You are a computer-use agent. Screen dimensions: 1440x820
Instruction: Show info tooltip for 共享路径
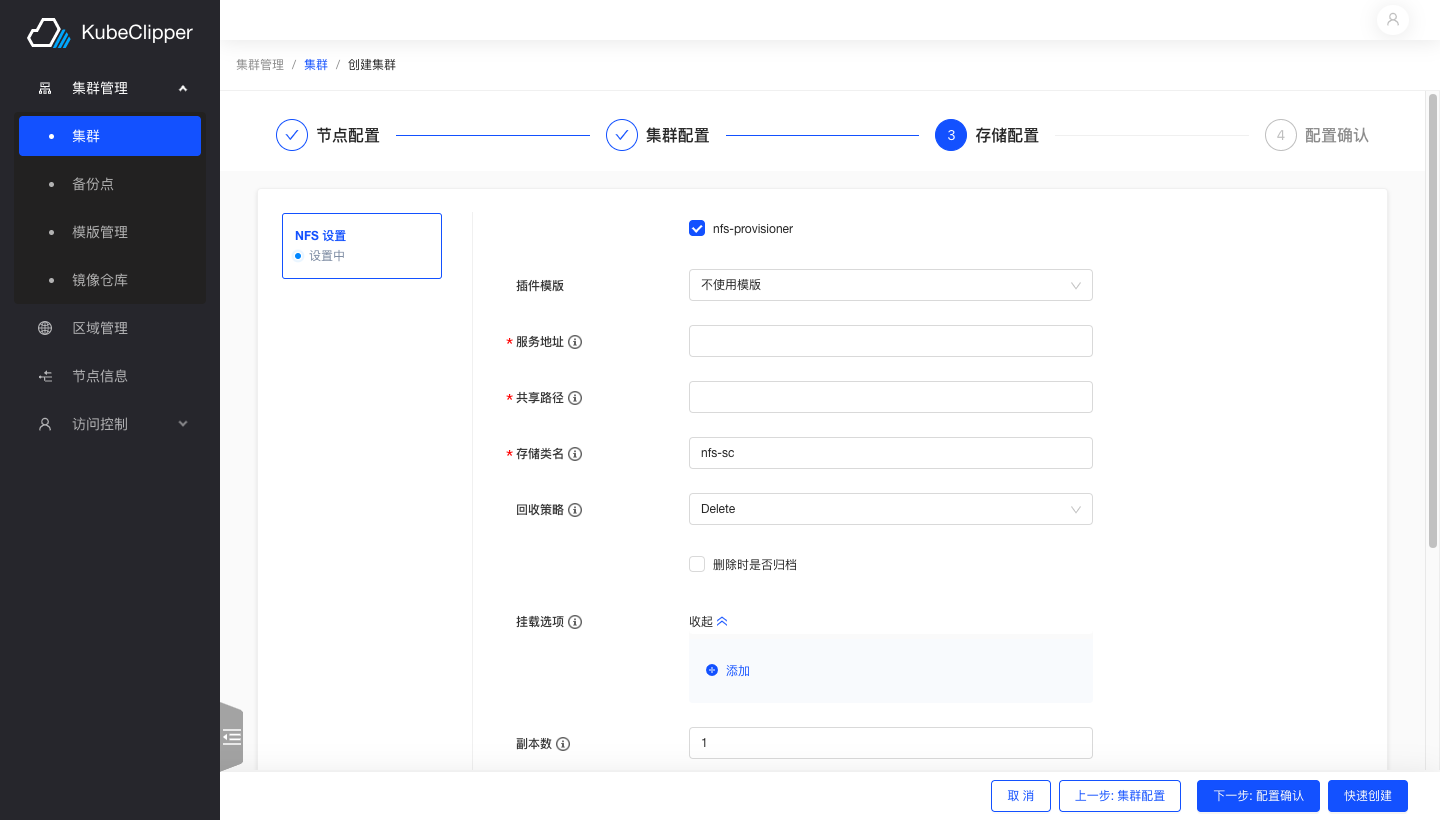click(575, 398)
